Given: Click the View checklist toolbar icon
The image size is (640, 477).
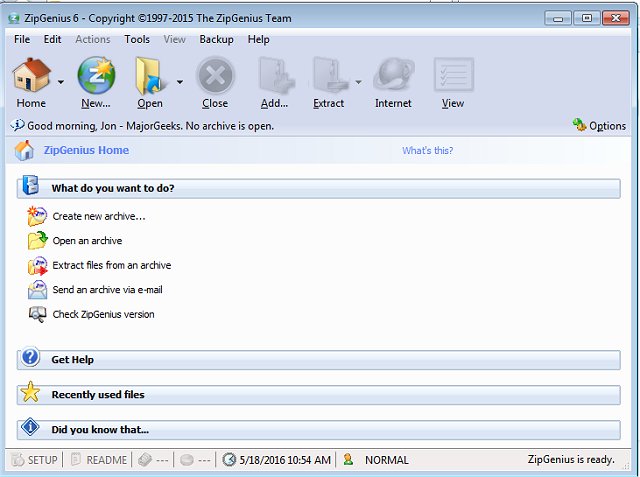Looking at the screenshot, I should pyautogui.click(x=453, y=75).
